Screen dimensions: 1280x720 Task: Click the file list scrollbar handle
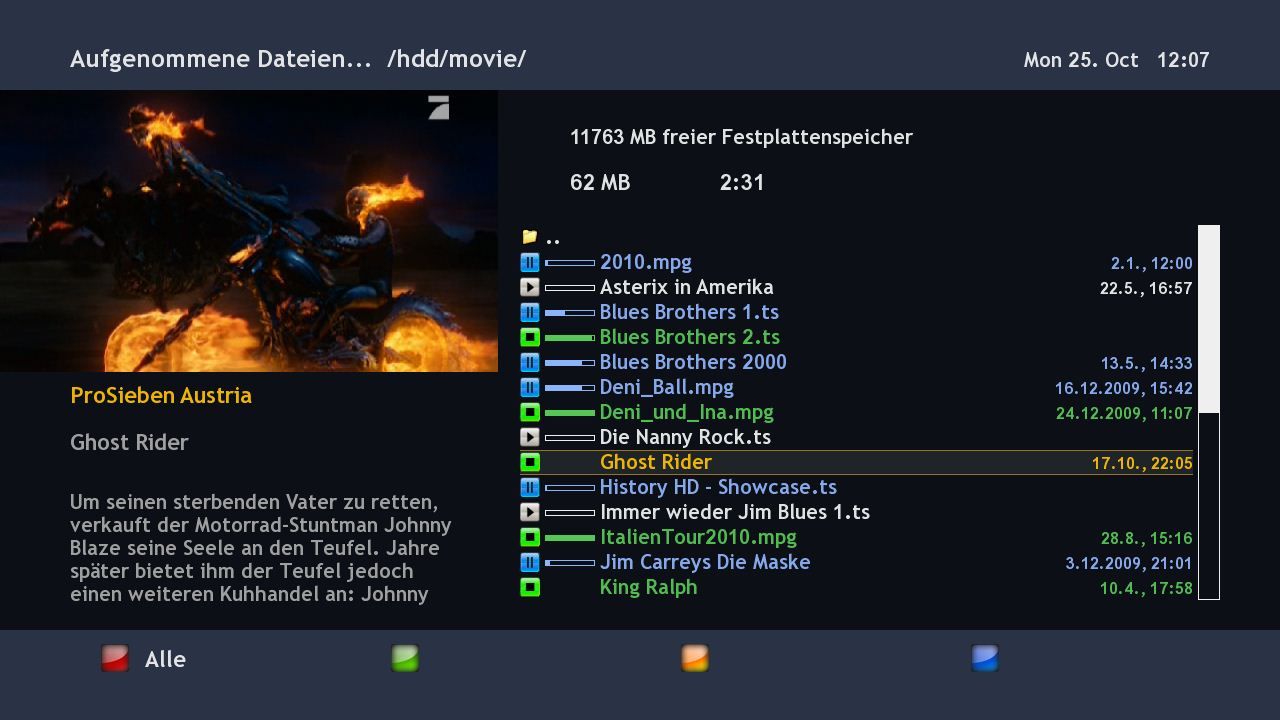(x=1209, y=319)
